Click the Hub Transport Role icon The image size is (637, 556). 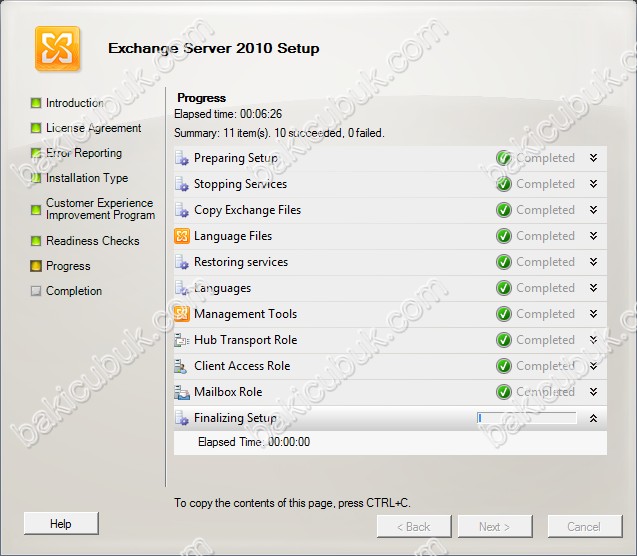click(182, 340)
